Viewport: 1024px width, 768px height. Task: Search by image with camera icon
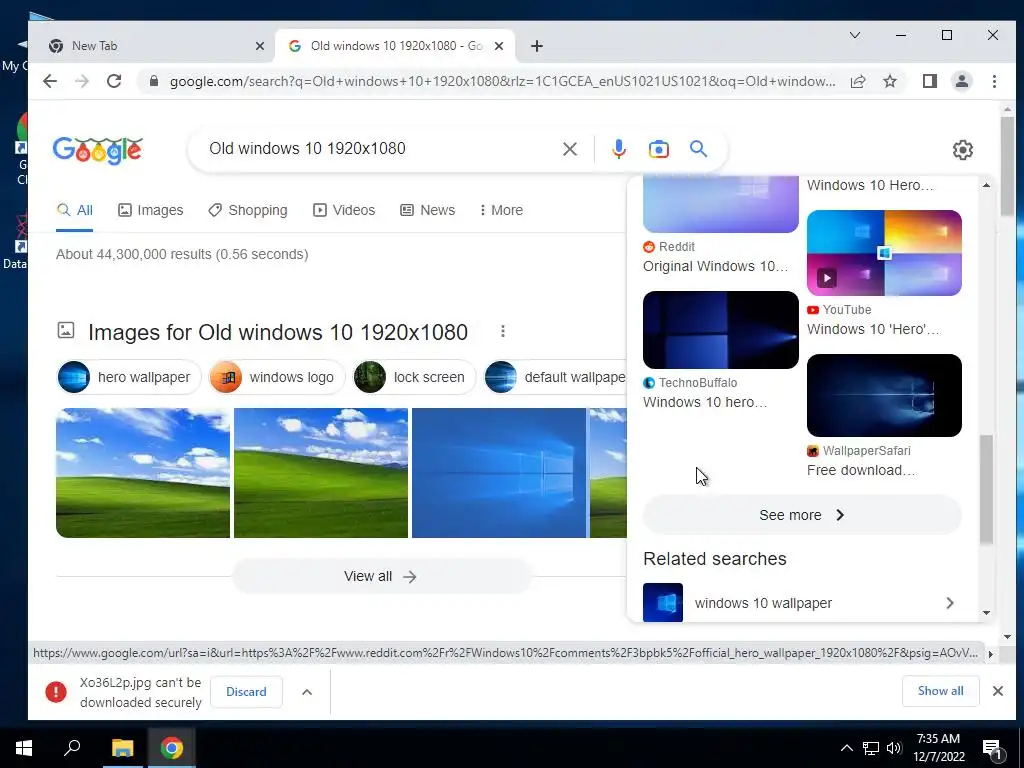(658, 149)
